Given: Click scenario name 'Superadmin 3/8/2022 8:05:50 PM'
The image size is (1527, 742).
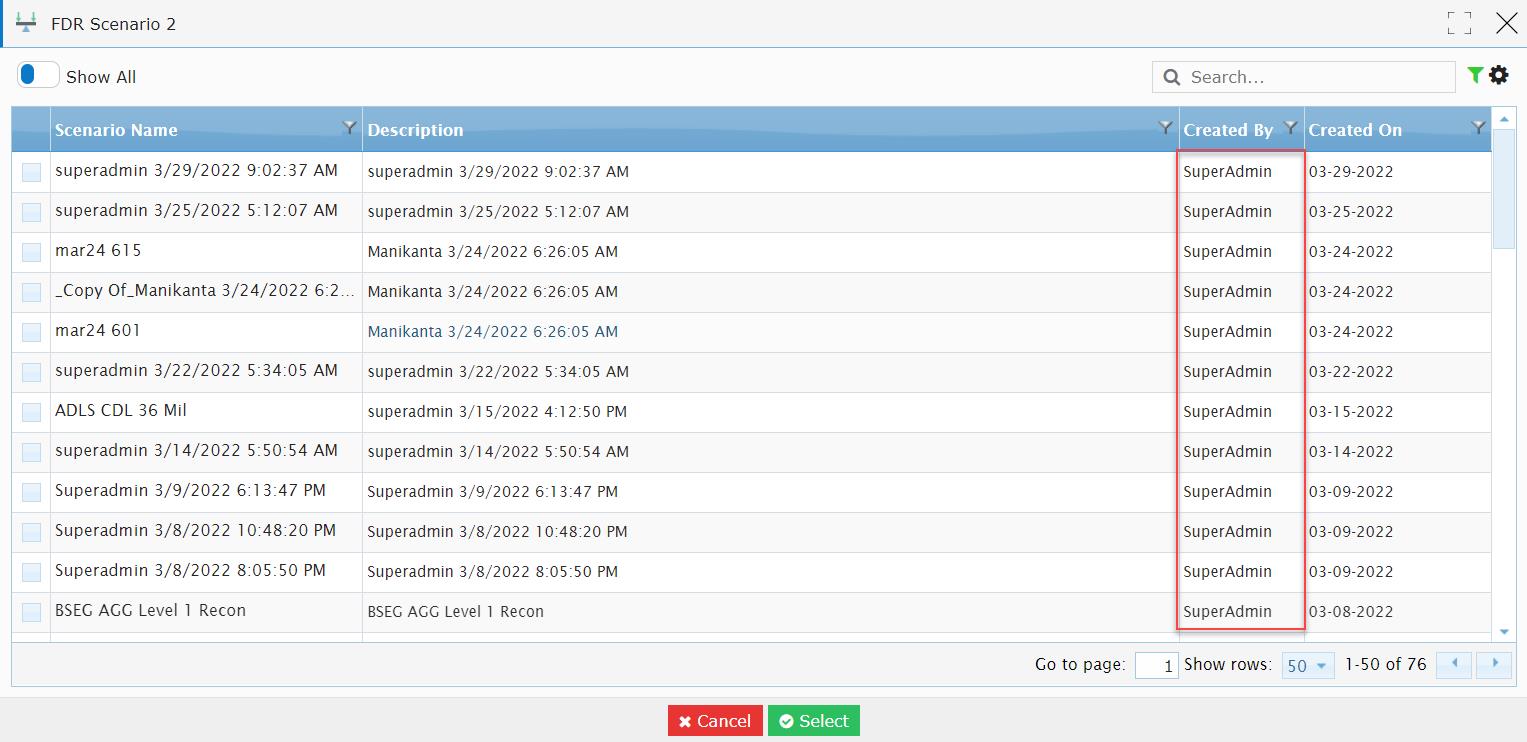Looking at the screenshot, I should 190,570.
